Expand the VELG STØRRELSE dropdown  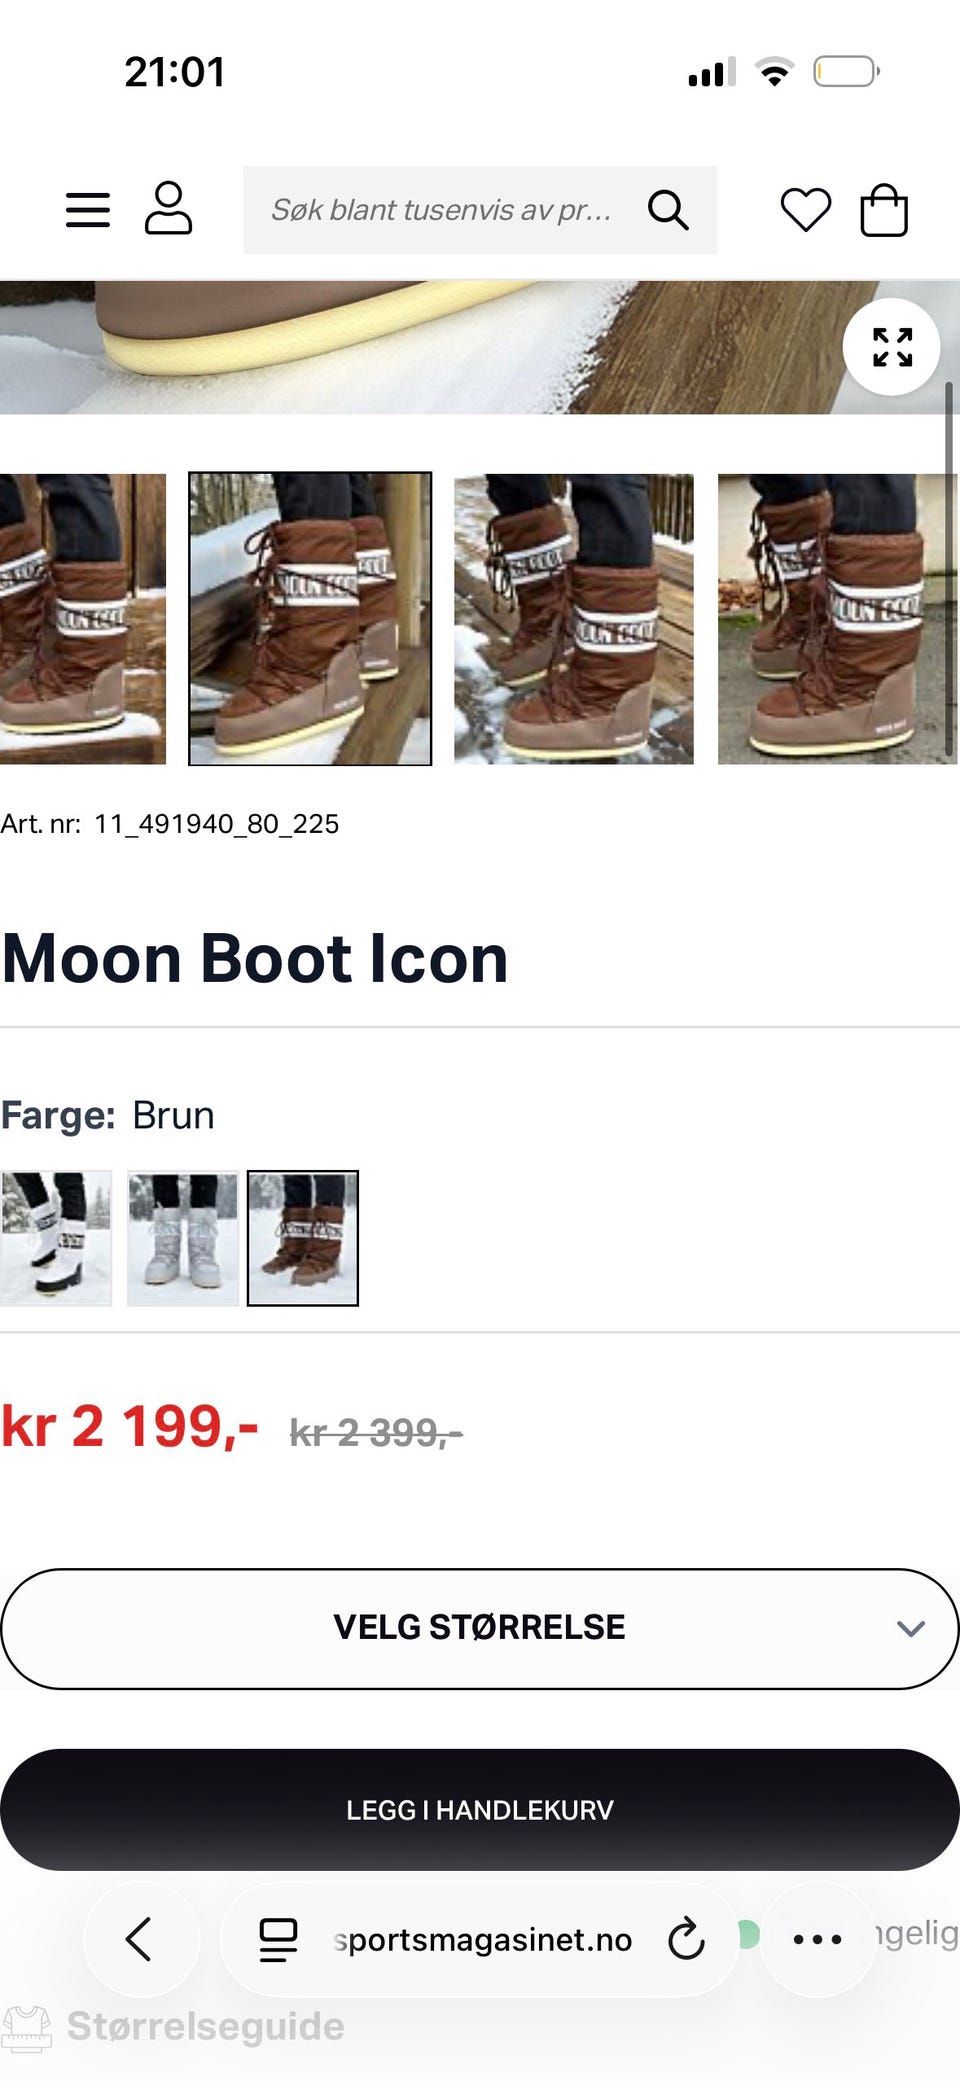(x=480, y=1628)
